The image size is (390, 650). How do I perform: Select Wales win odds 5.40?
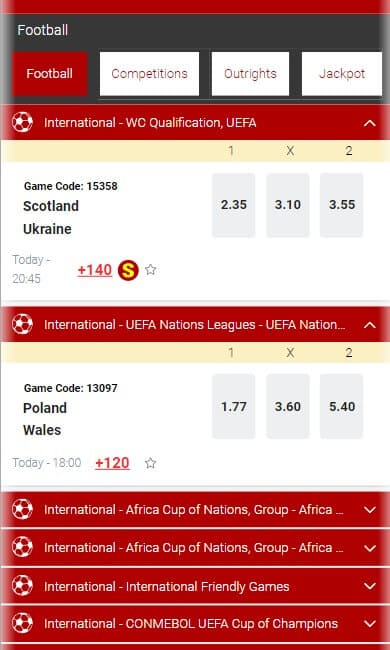pyautogui.click(x=342, y=406)
